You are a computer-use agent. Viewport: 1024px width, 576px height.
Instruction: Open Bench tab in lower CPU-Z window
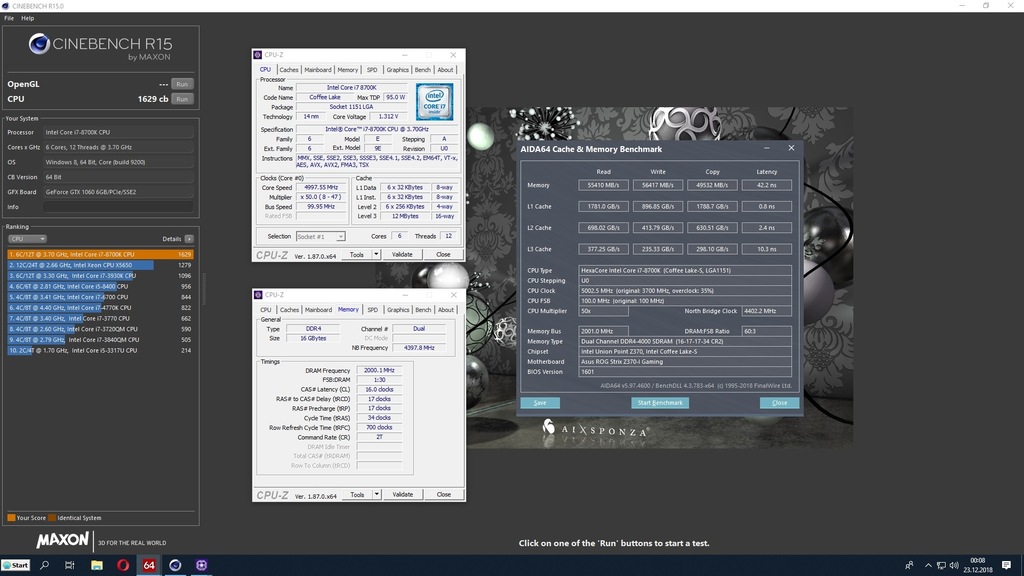[423, 310]
